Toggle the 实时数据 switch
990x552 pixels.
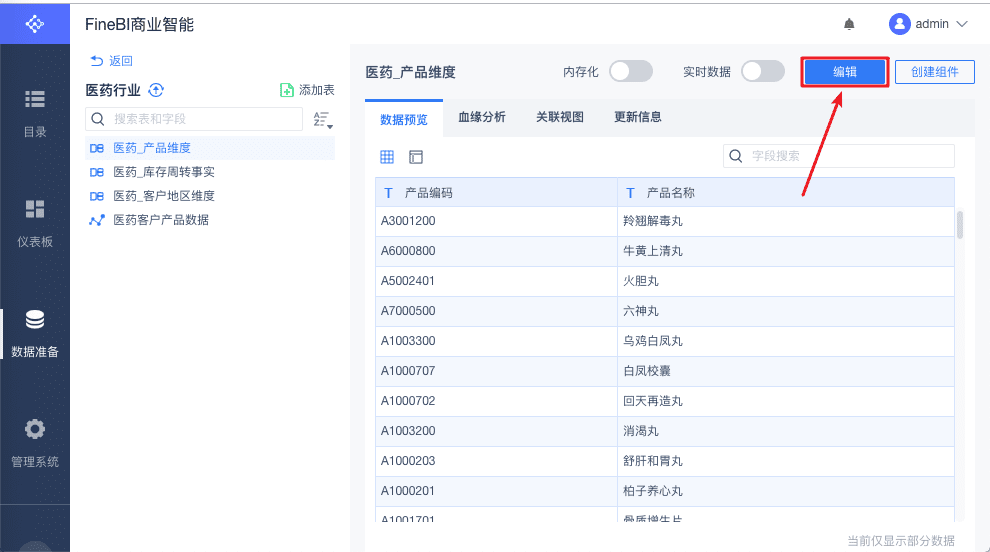[762, 71]
